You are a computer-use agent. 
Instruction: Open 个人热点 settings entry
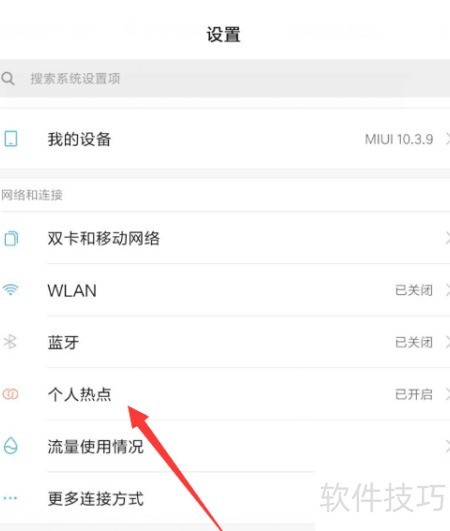(225, 394)
